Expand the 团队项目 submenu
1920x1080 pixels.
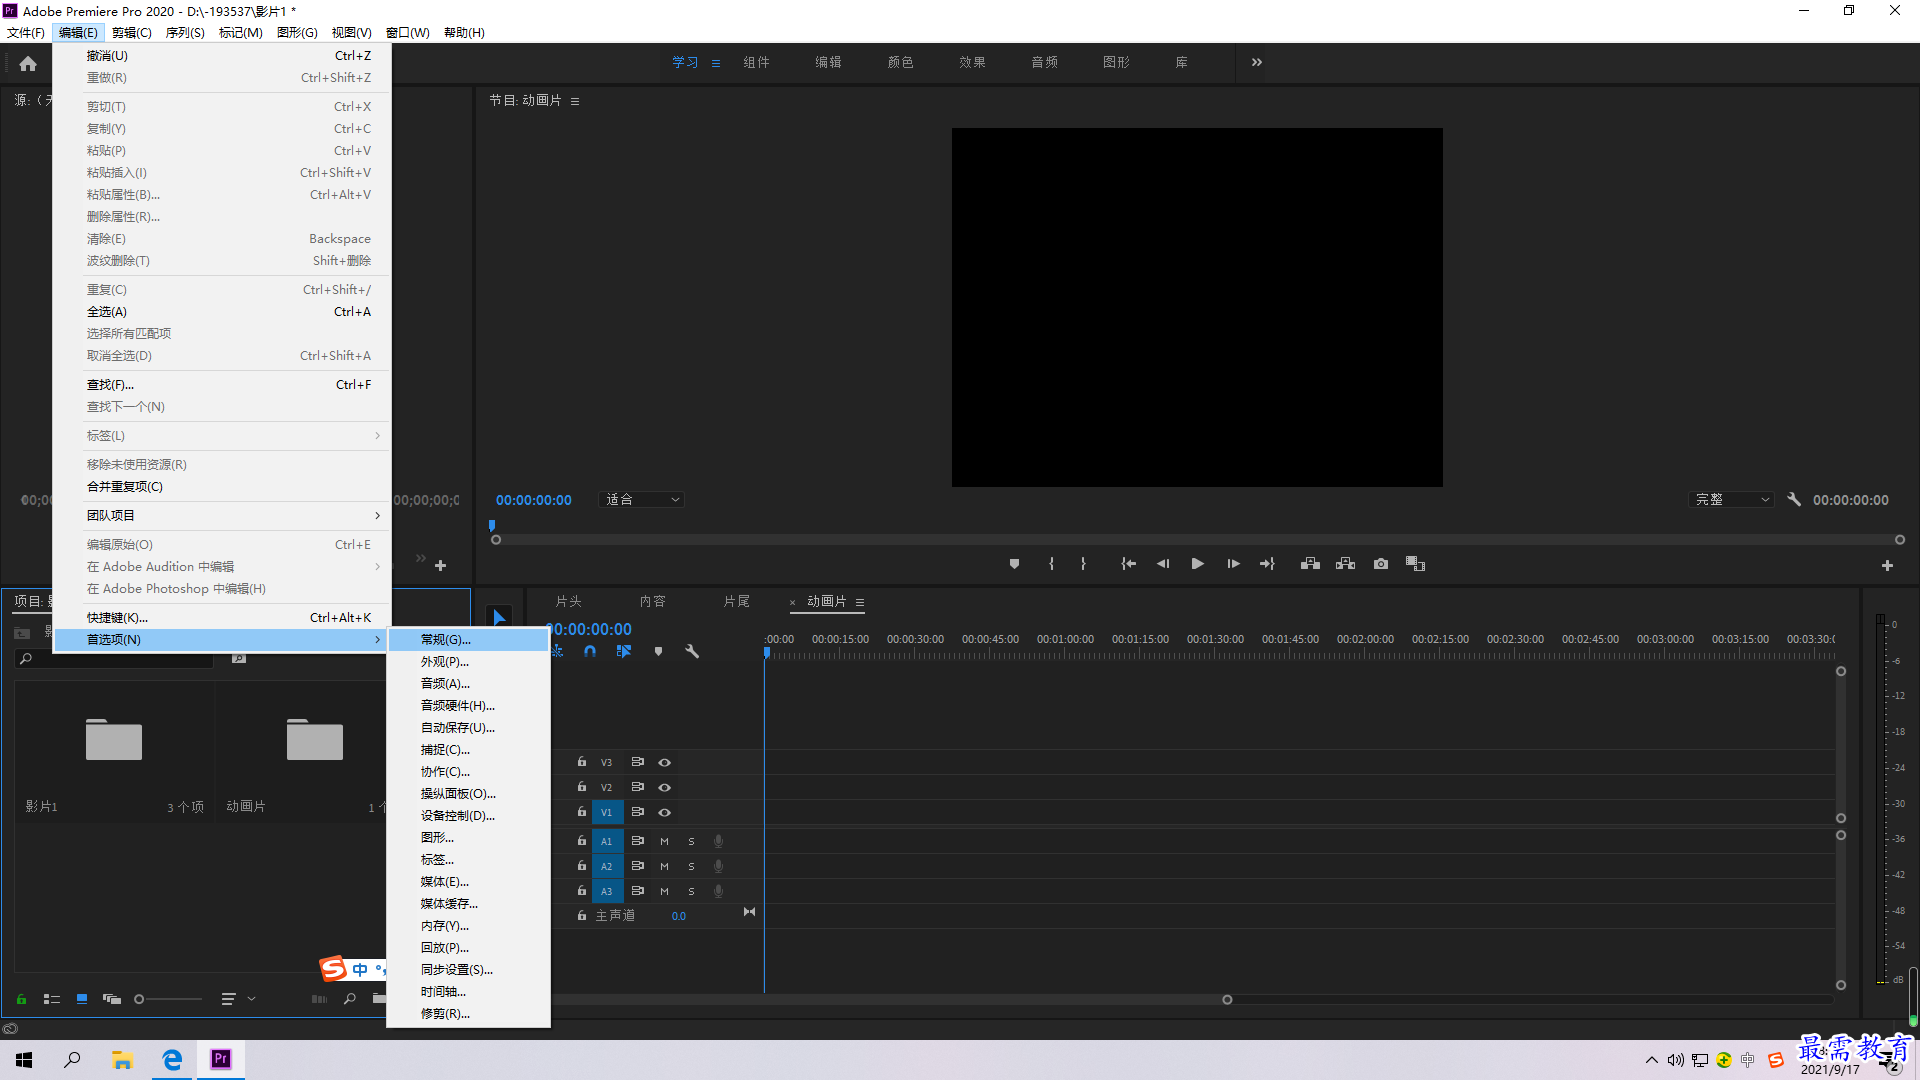[222, 515]
